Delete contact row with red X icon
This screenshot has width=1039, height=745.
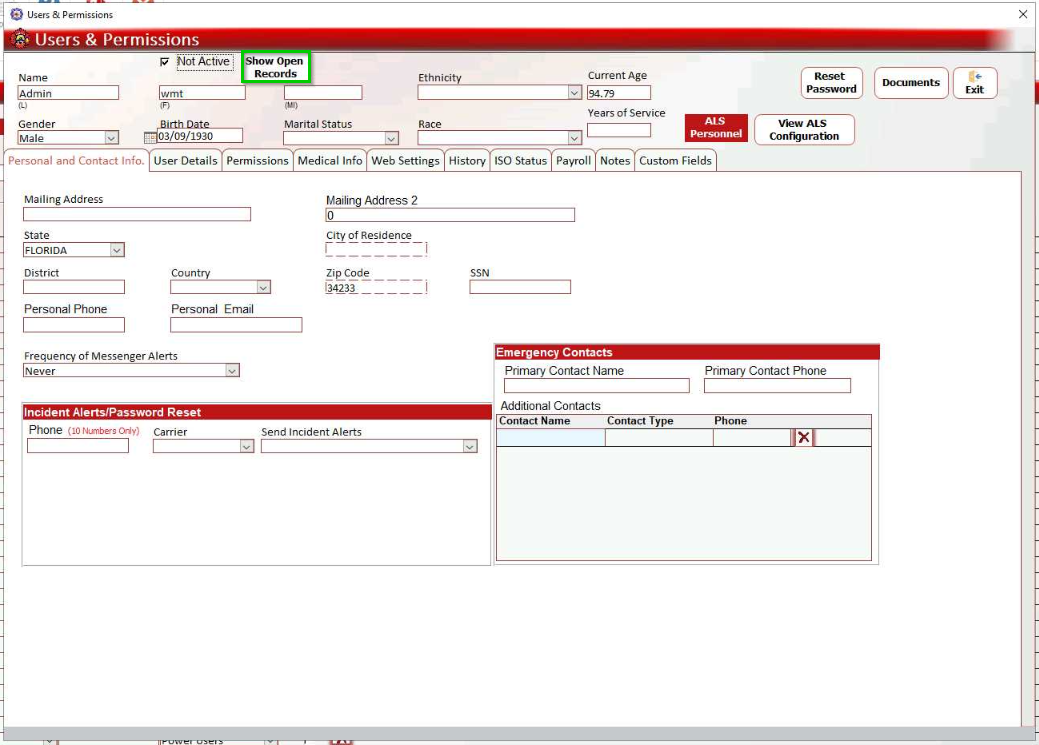click(x=803, y=437)
